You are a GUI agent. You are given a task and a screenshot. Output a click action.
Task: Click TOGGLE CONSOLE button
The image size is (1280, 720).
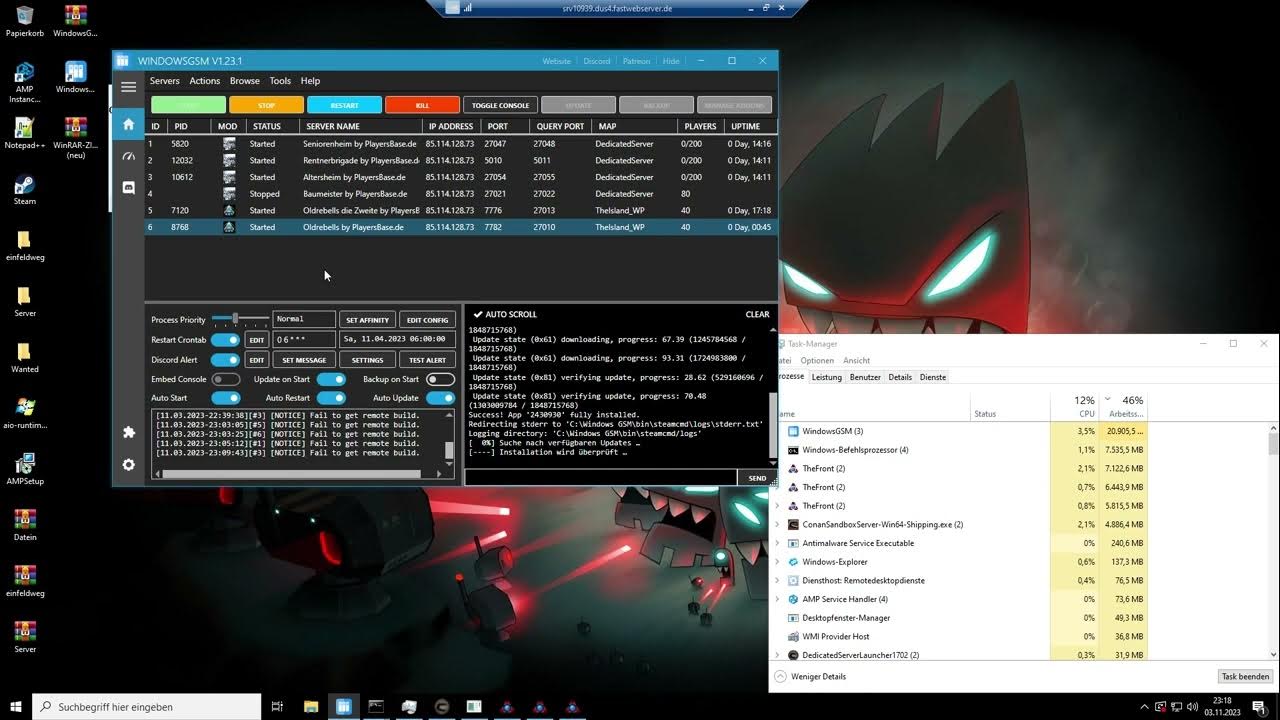pos(500,105)
